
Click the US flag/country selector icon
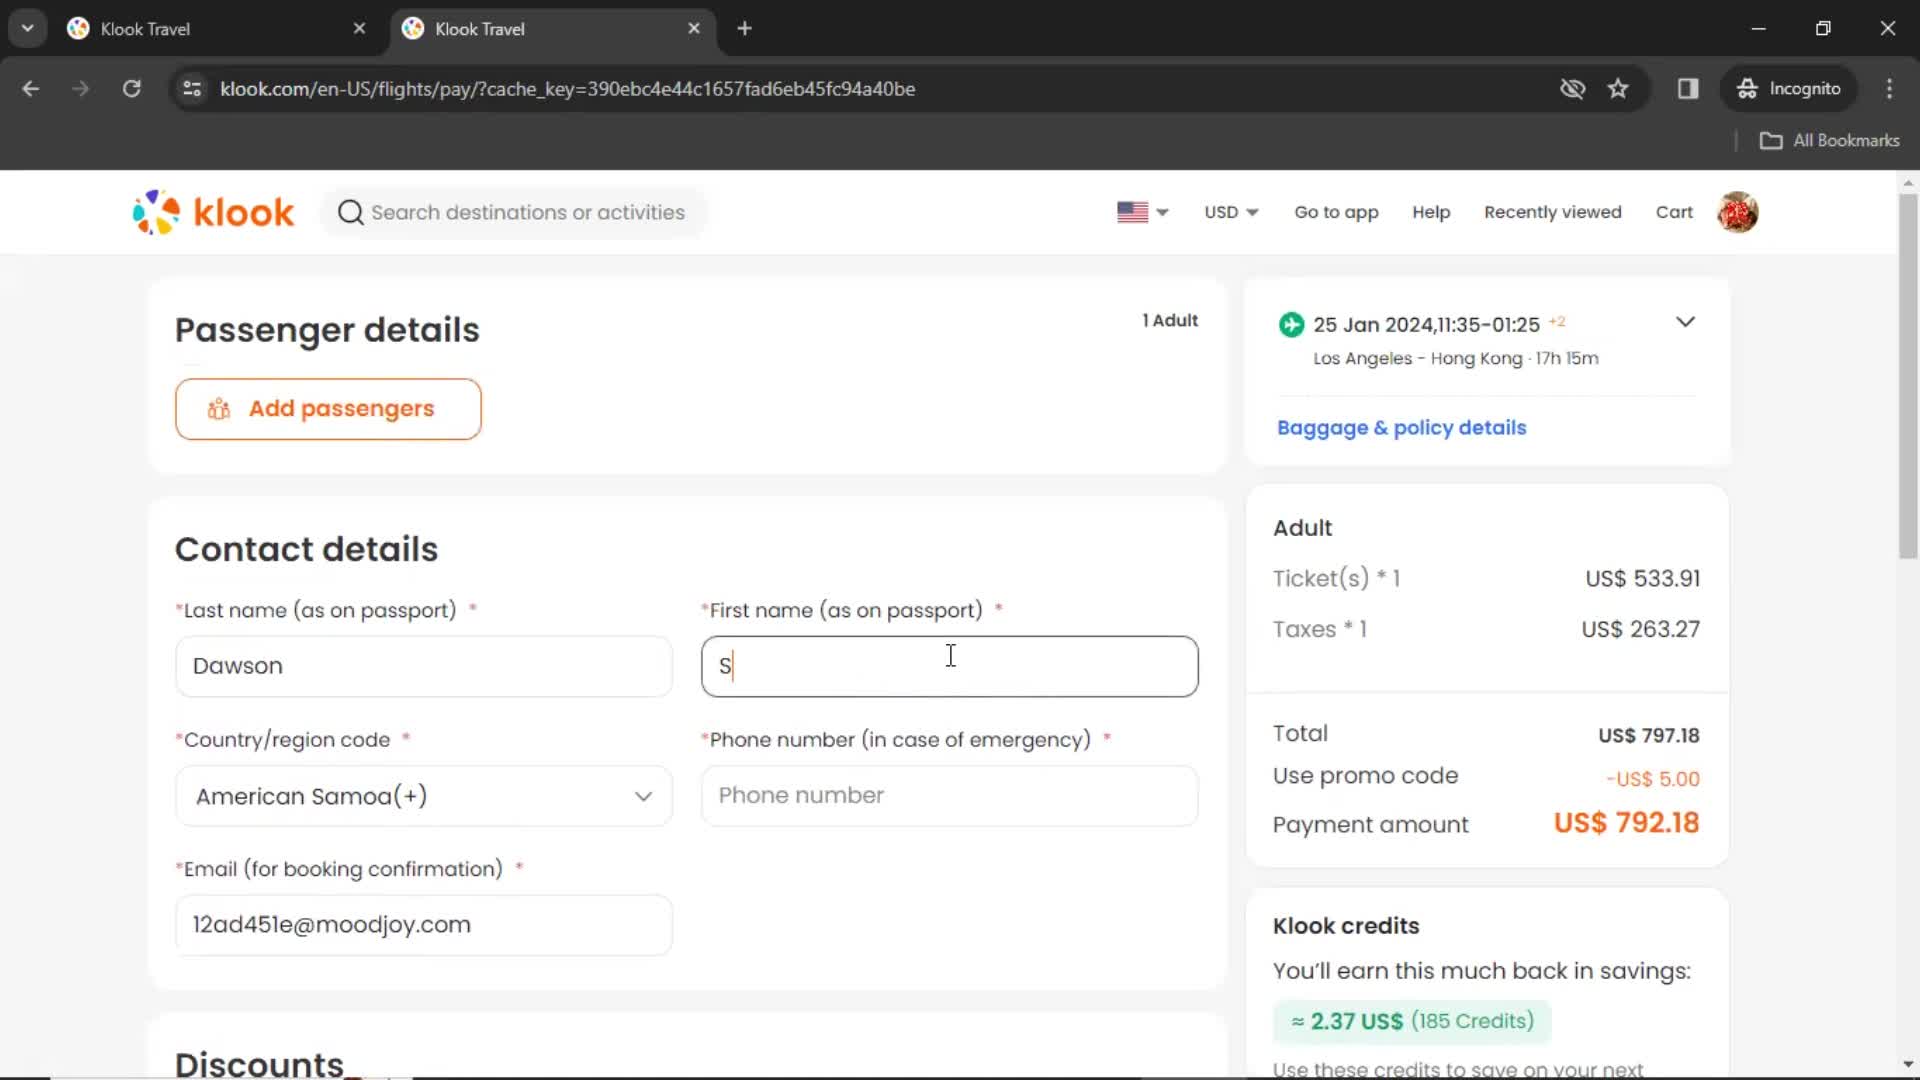pyautogui.click(x=1139, y=212)
